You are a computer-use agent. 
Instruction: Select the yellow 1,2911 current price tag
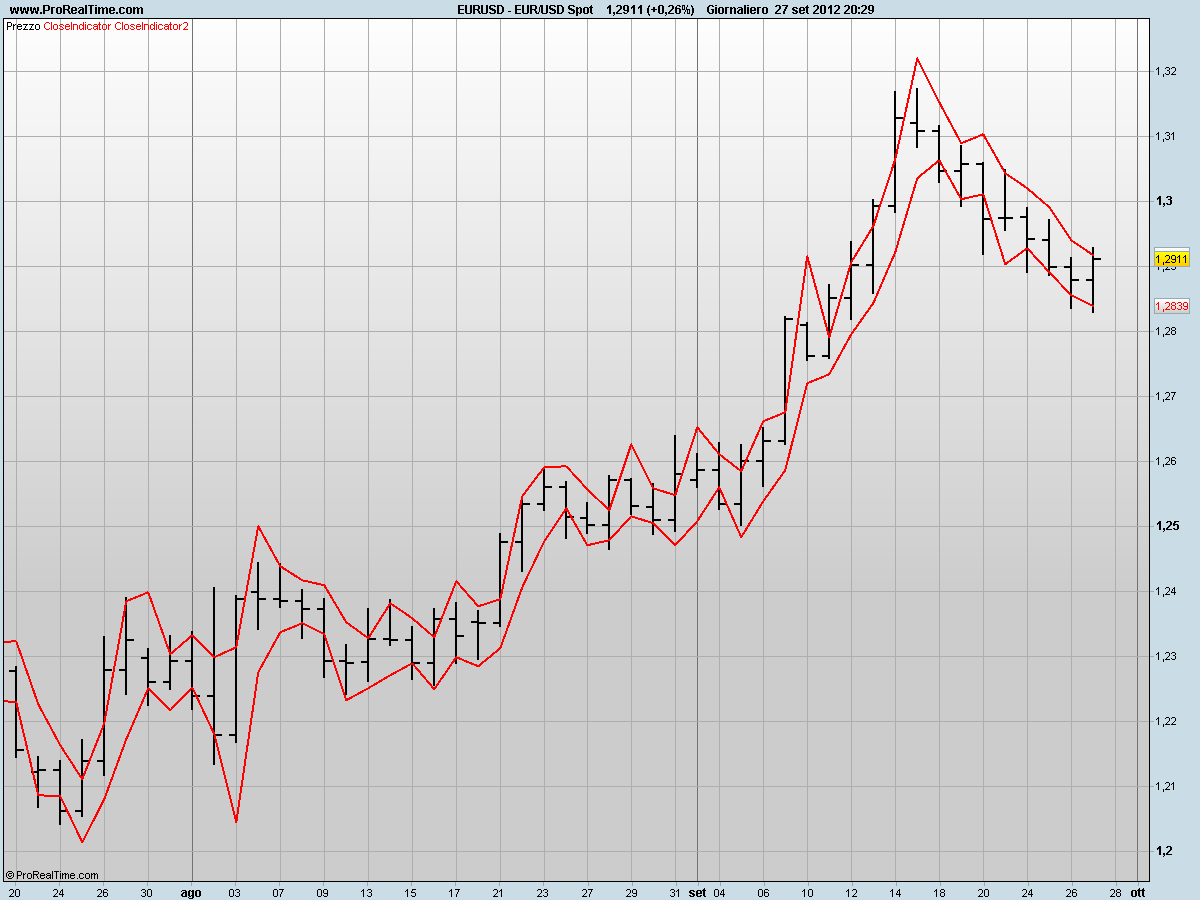point(1171,259)
